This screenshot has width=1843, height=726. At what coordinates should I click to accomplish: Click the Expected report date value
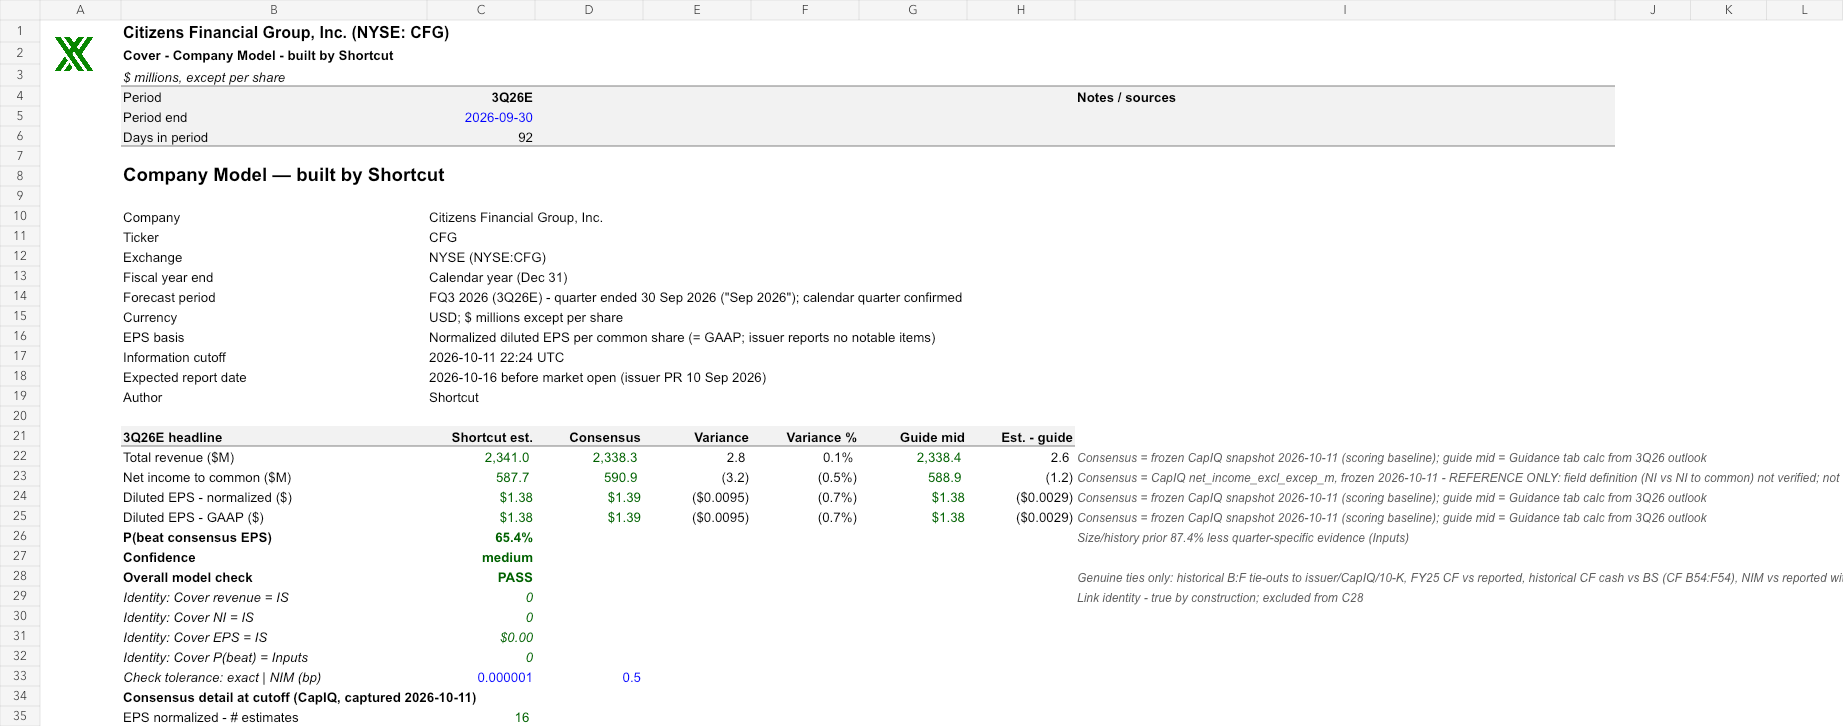[x=597, y=377]
